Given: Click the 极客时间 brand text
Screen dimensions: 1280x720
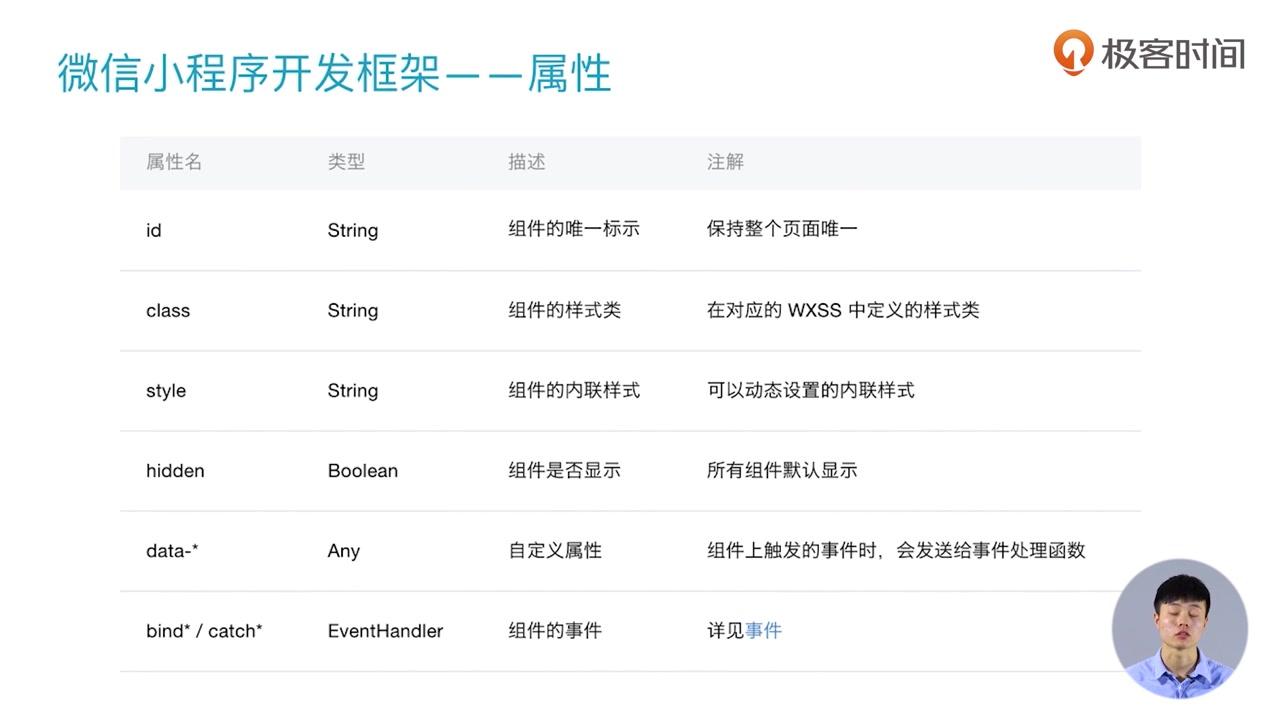Looking at the screenshot, I should (x=1173, y=52).
